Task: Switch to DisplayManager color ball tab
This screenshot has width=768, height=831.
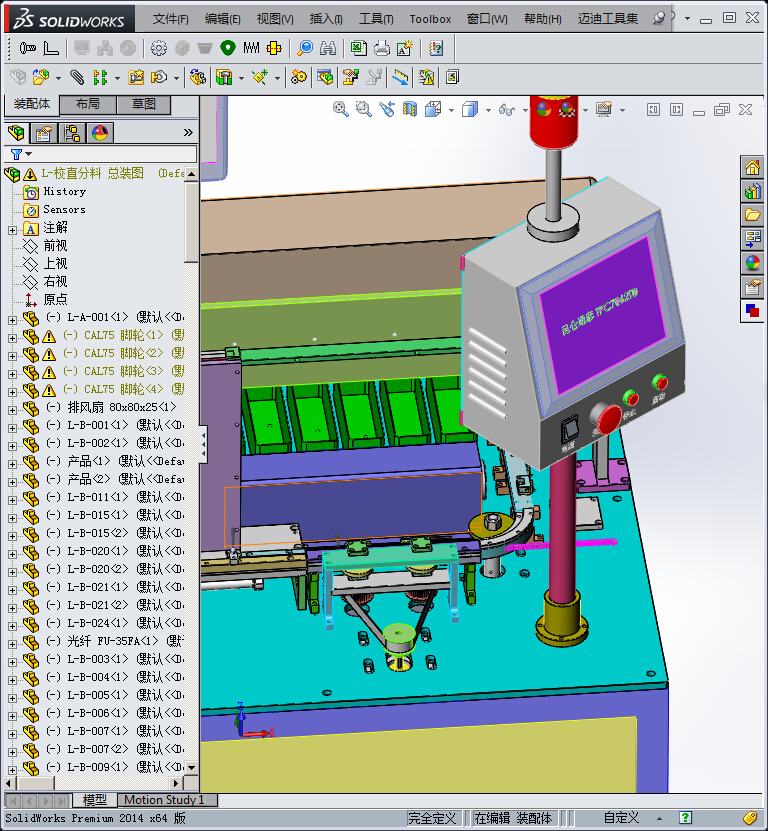Action: click(x=100, y=132)
